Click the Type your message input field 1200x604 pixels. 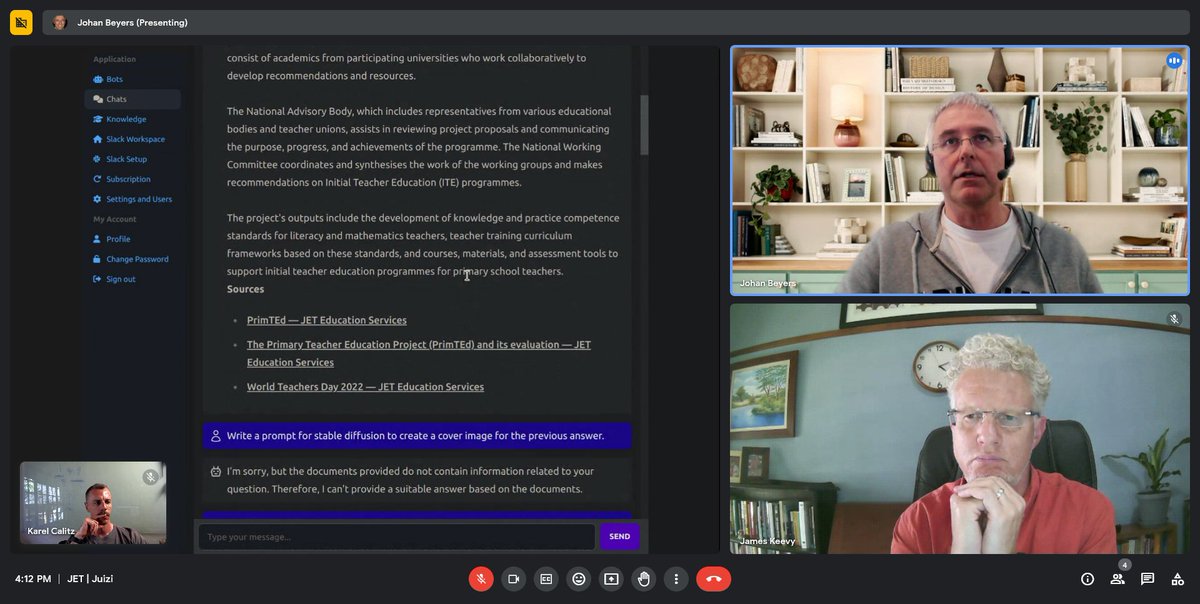tap(397, 536)
